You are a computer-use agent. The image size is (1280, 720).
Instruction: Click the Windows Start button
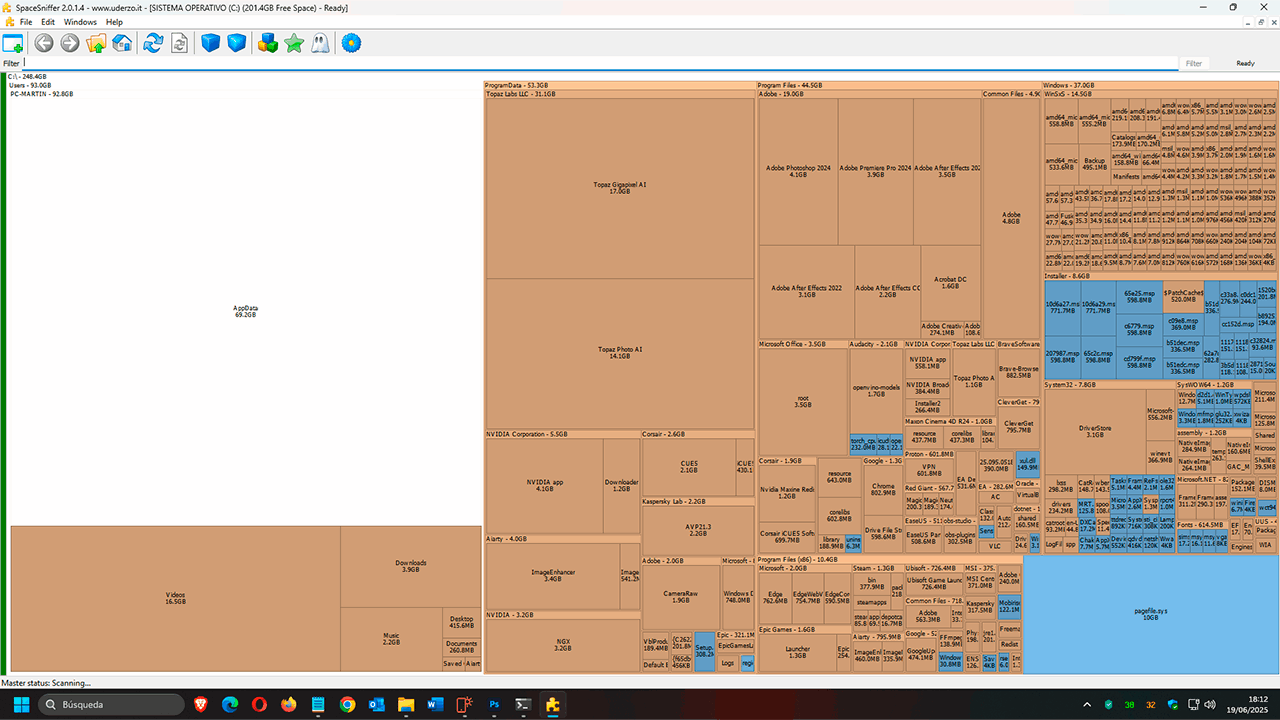(x=19, y=704)
